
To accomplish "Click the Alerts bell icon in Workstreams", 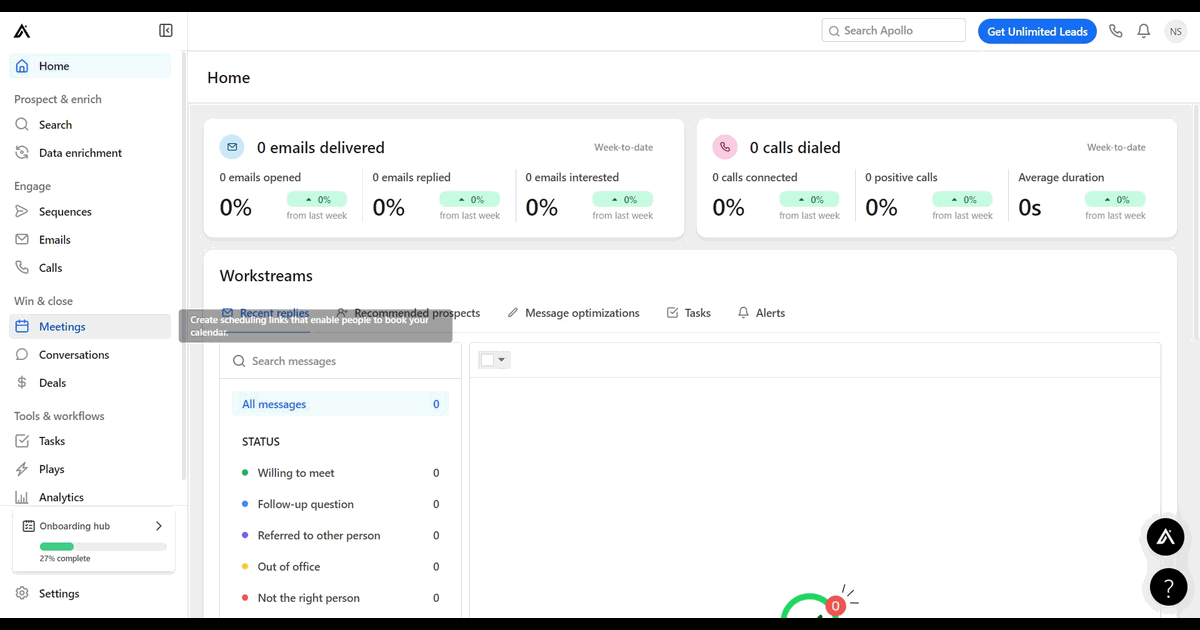I will point(743,313).
